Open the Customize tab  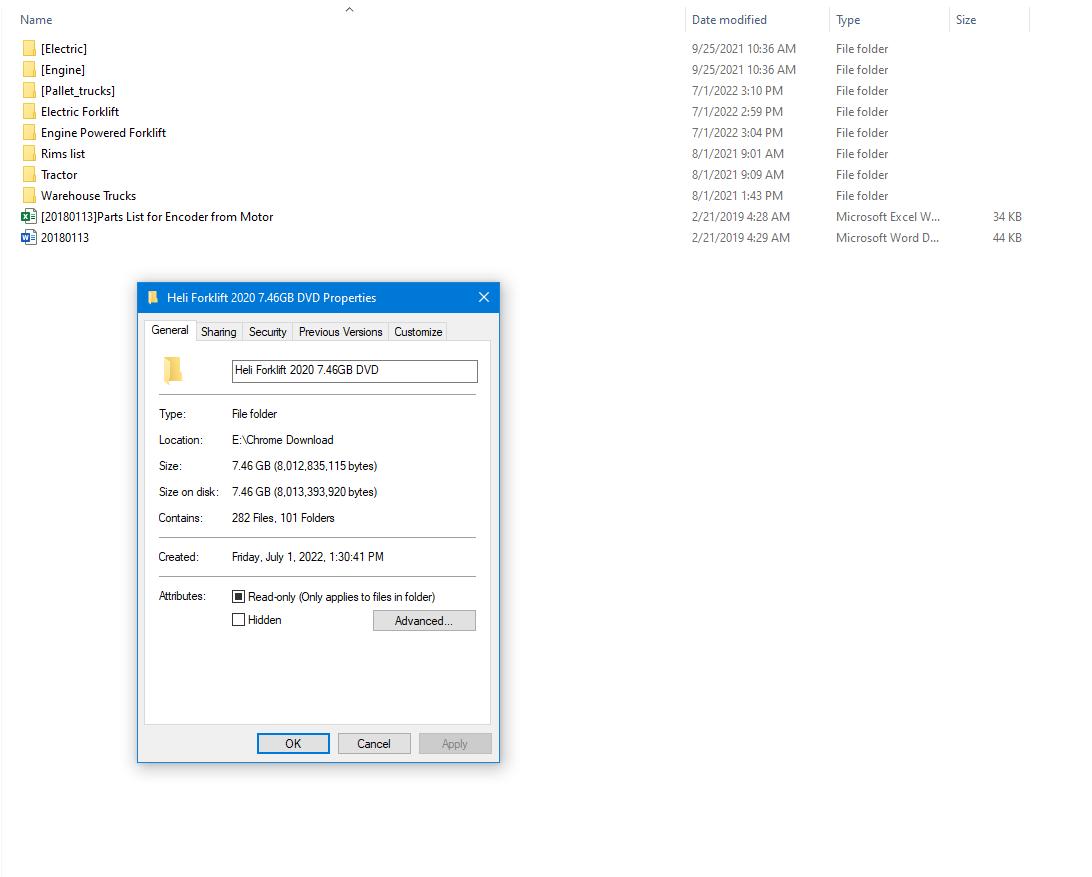pyautogui.click(x=418, y=332)
